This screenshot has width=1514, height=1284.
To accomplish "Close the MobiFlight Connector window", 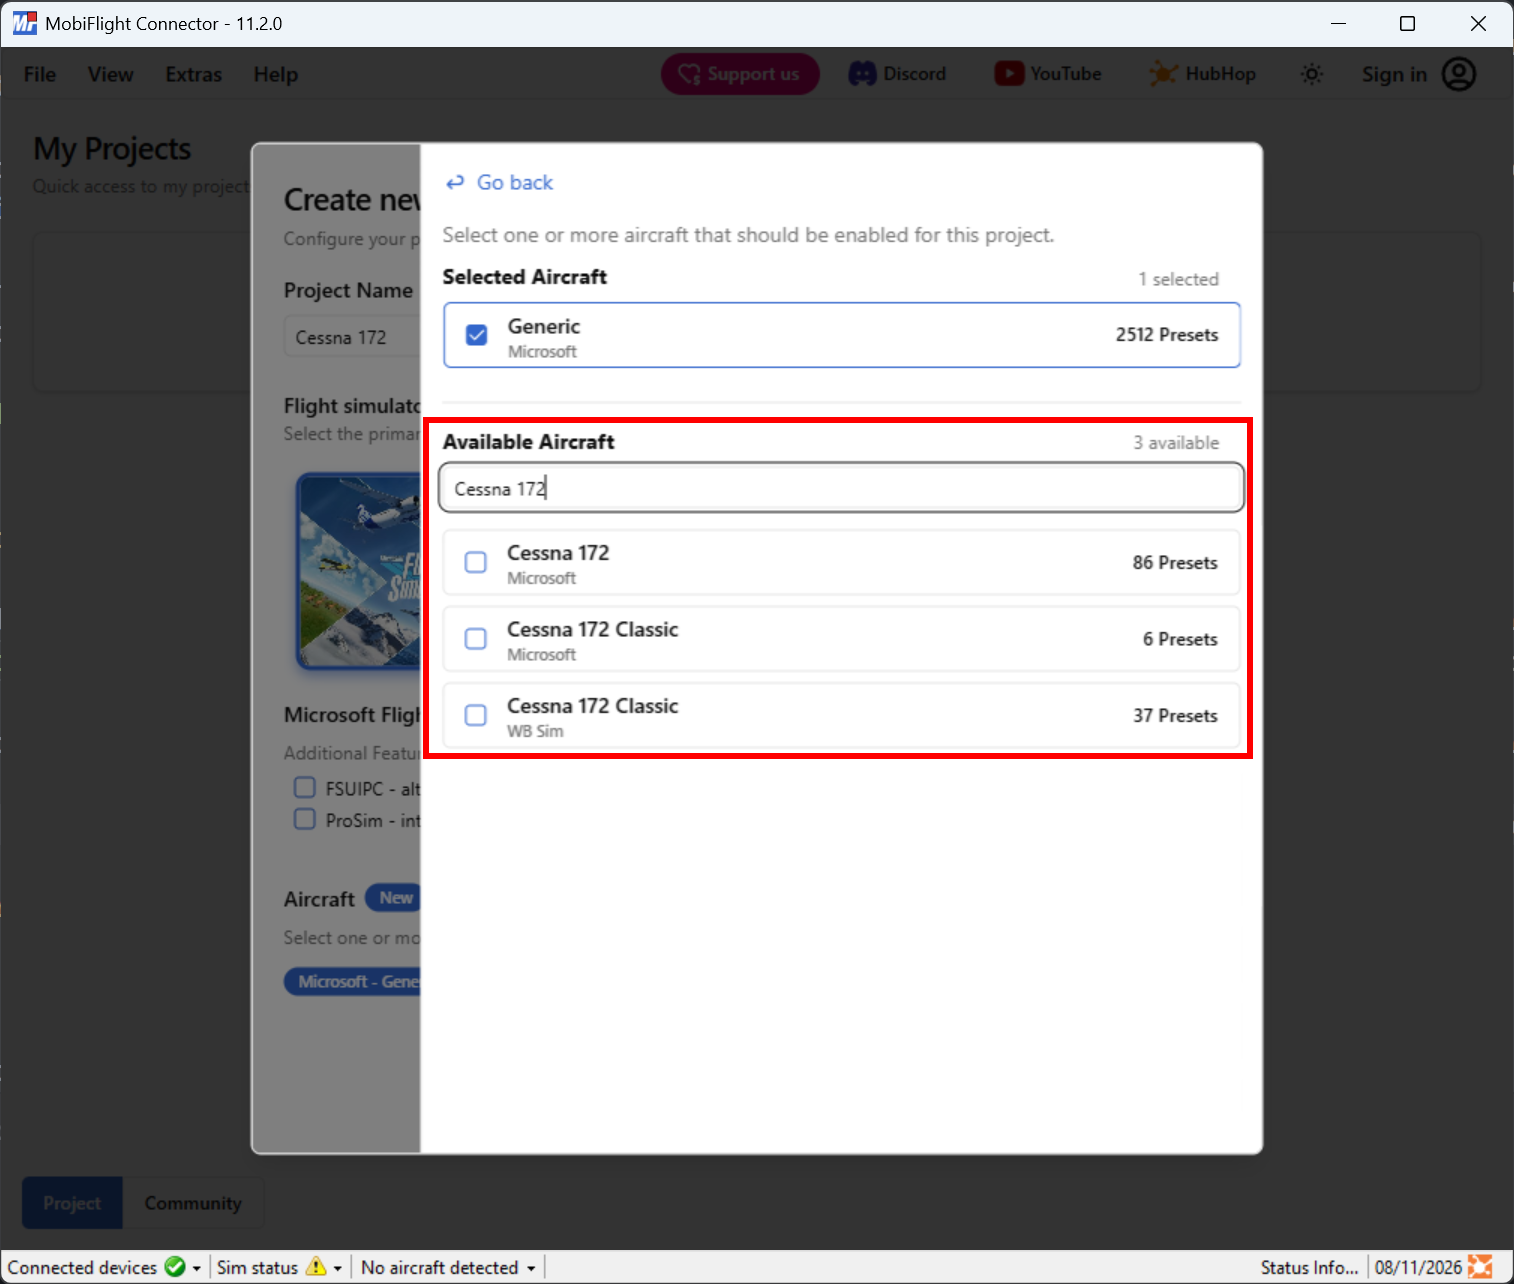I will pyautogui.click(x=1478, y=23).
